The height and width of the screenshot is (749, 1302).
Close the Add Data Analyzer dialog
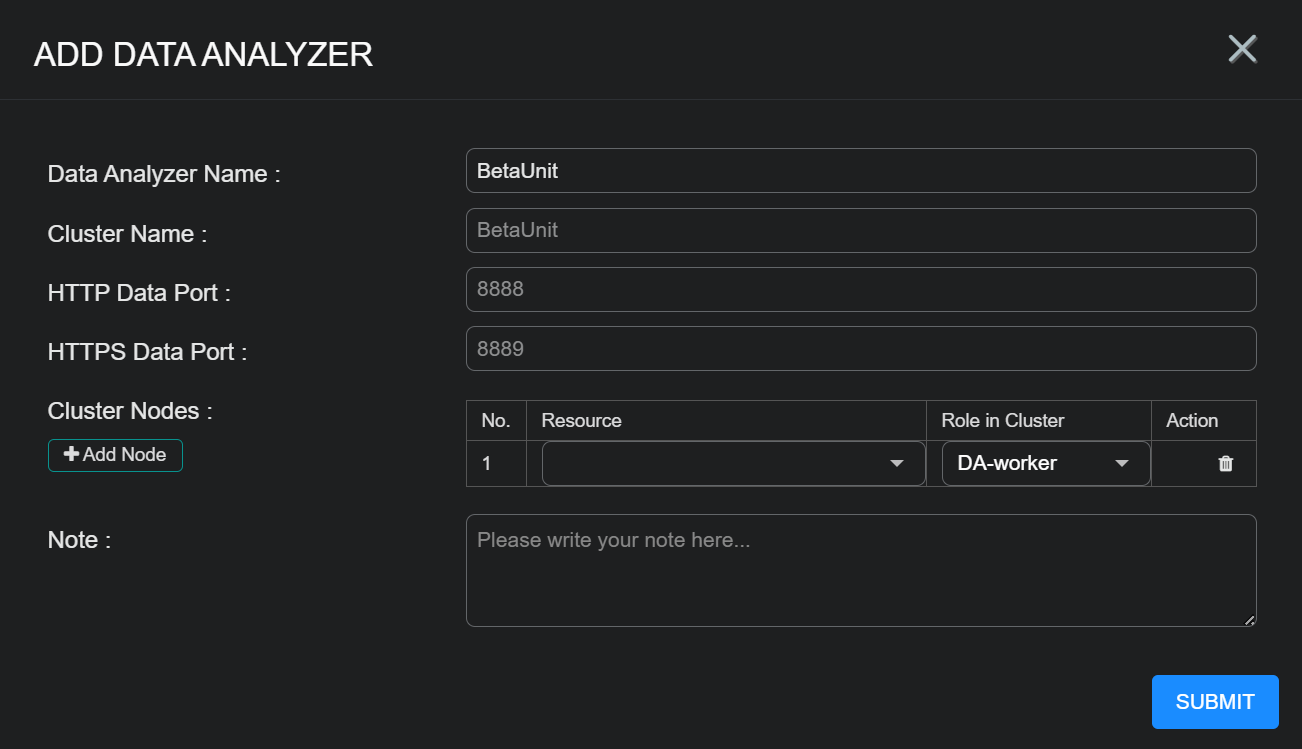pos(1242,49)
